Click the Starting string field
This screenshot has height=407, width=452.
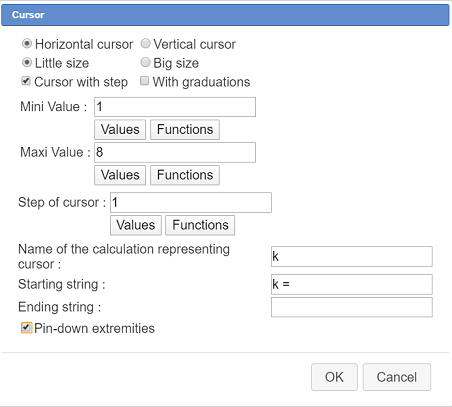point(352,284)
